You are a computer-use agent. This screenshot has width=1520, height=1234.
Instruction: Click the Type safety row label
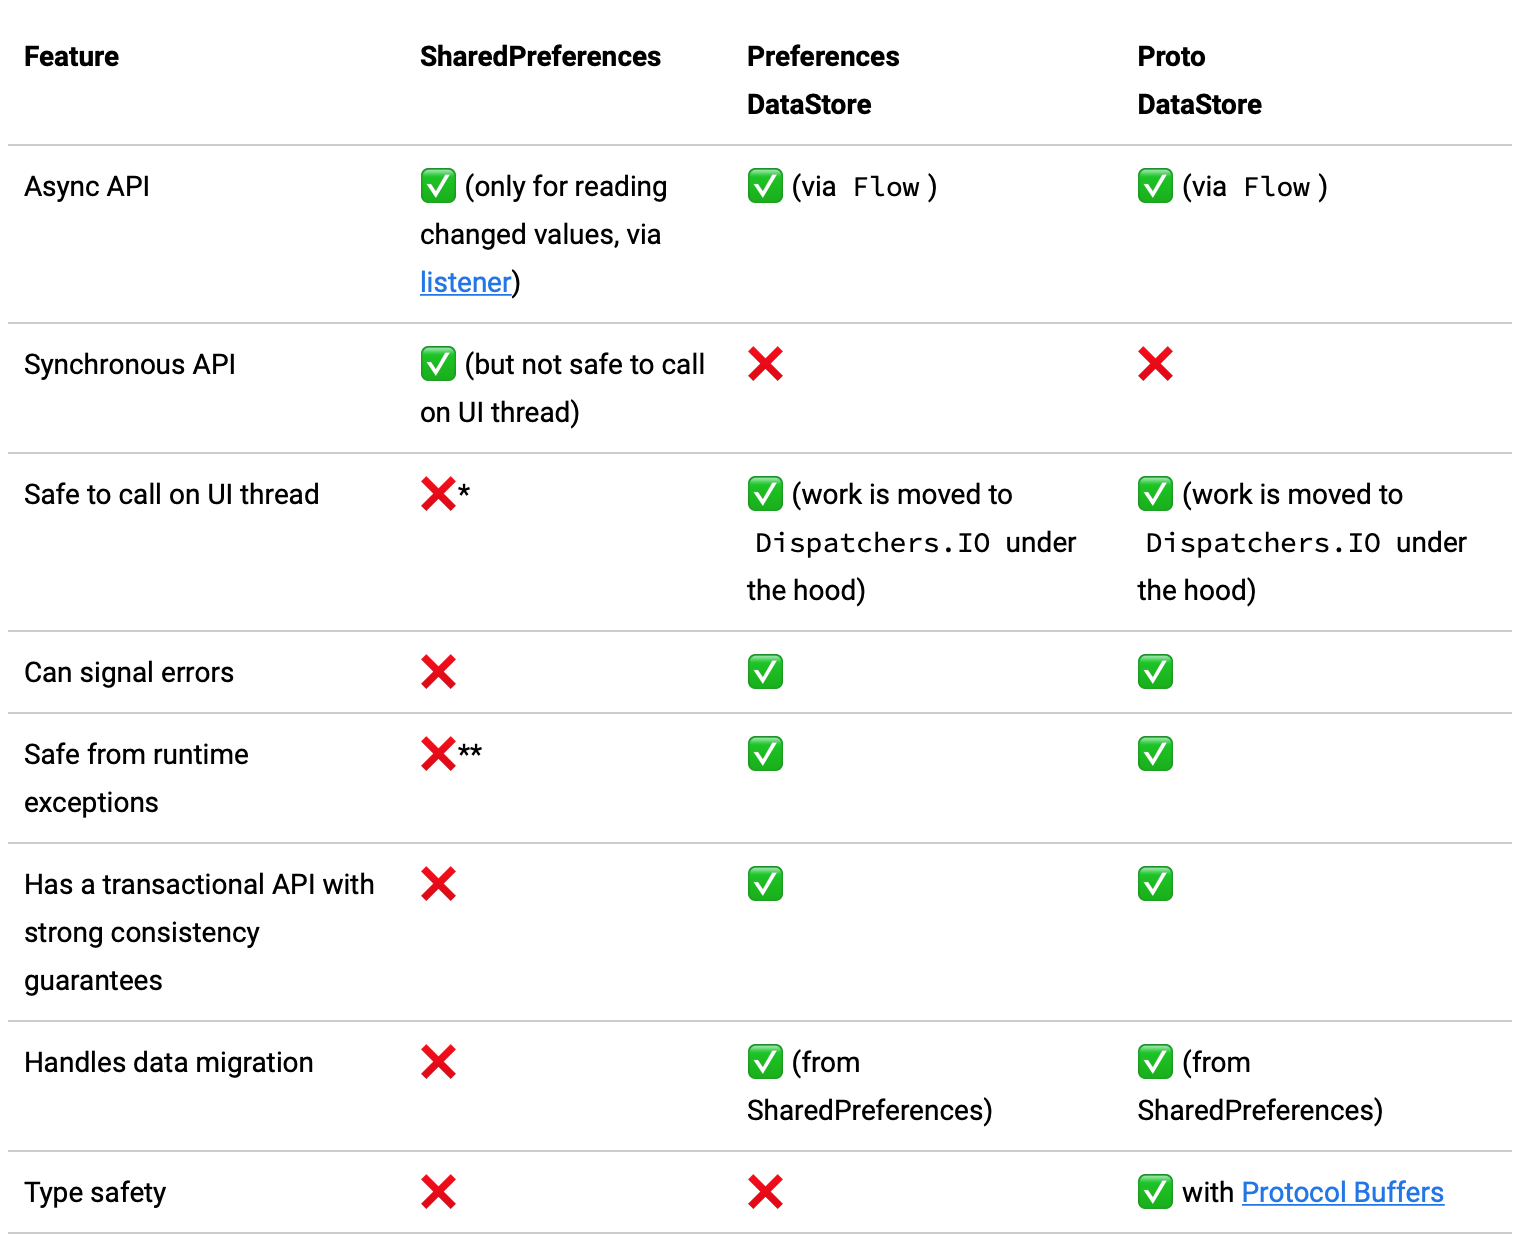click(95, 1192)
